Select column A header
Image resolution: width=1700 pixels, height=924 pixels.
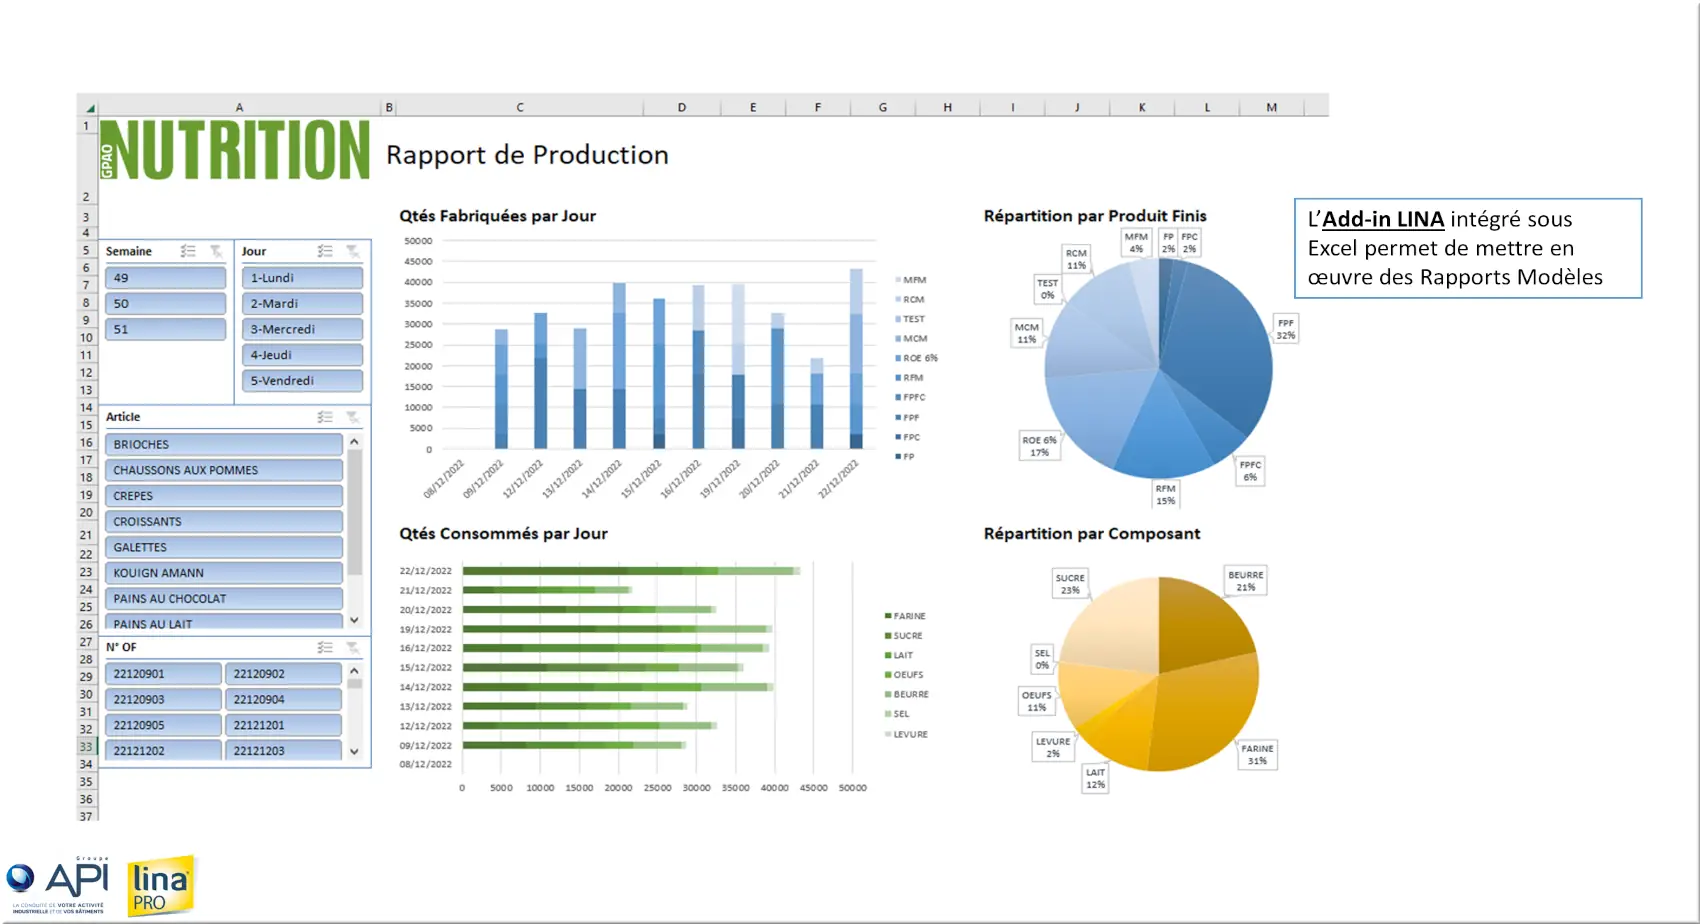(239, 107)
